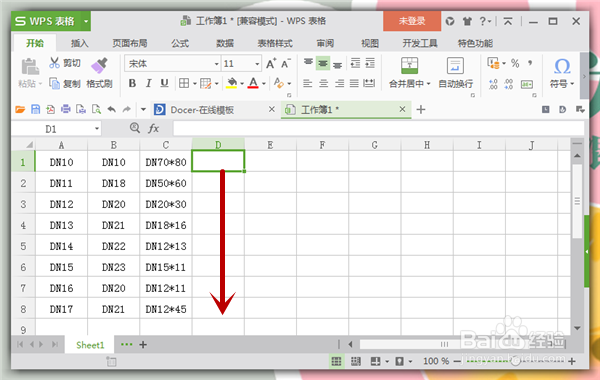Apply red font color A icon
600x380 pixels.
click(253, 83)
